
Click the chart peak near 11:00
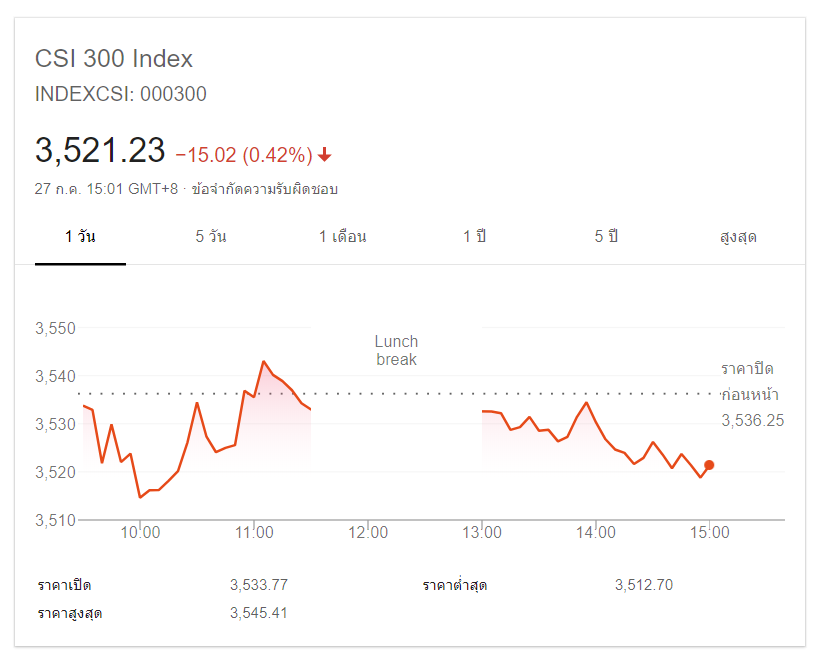(x=263, y=361)
